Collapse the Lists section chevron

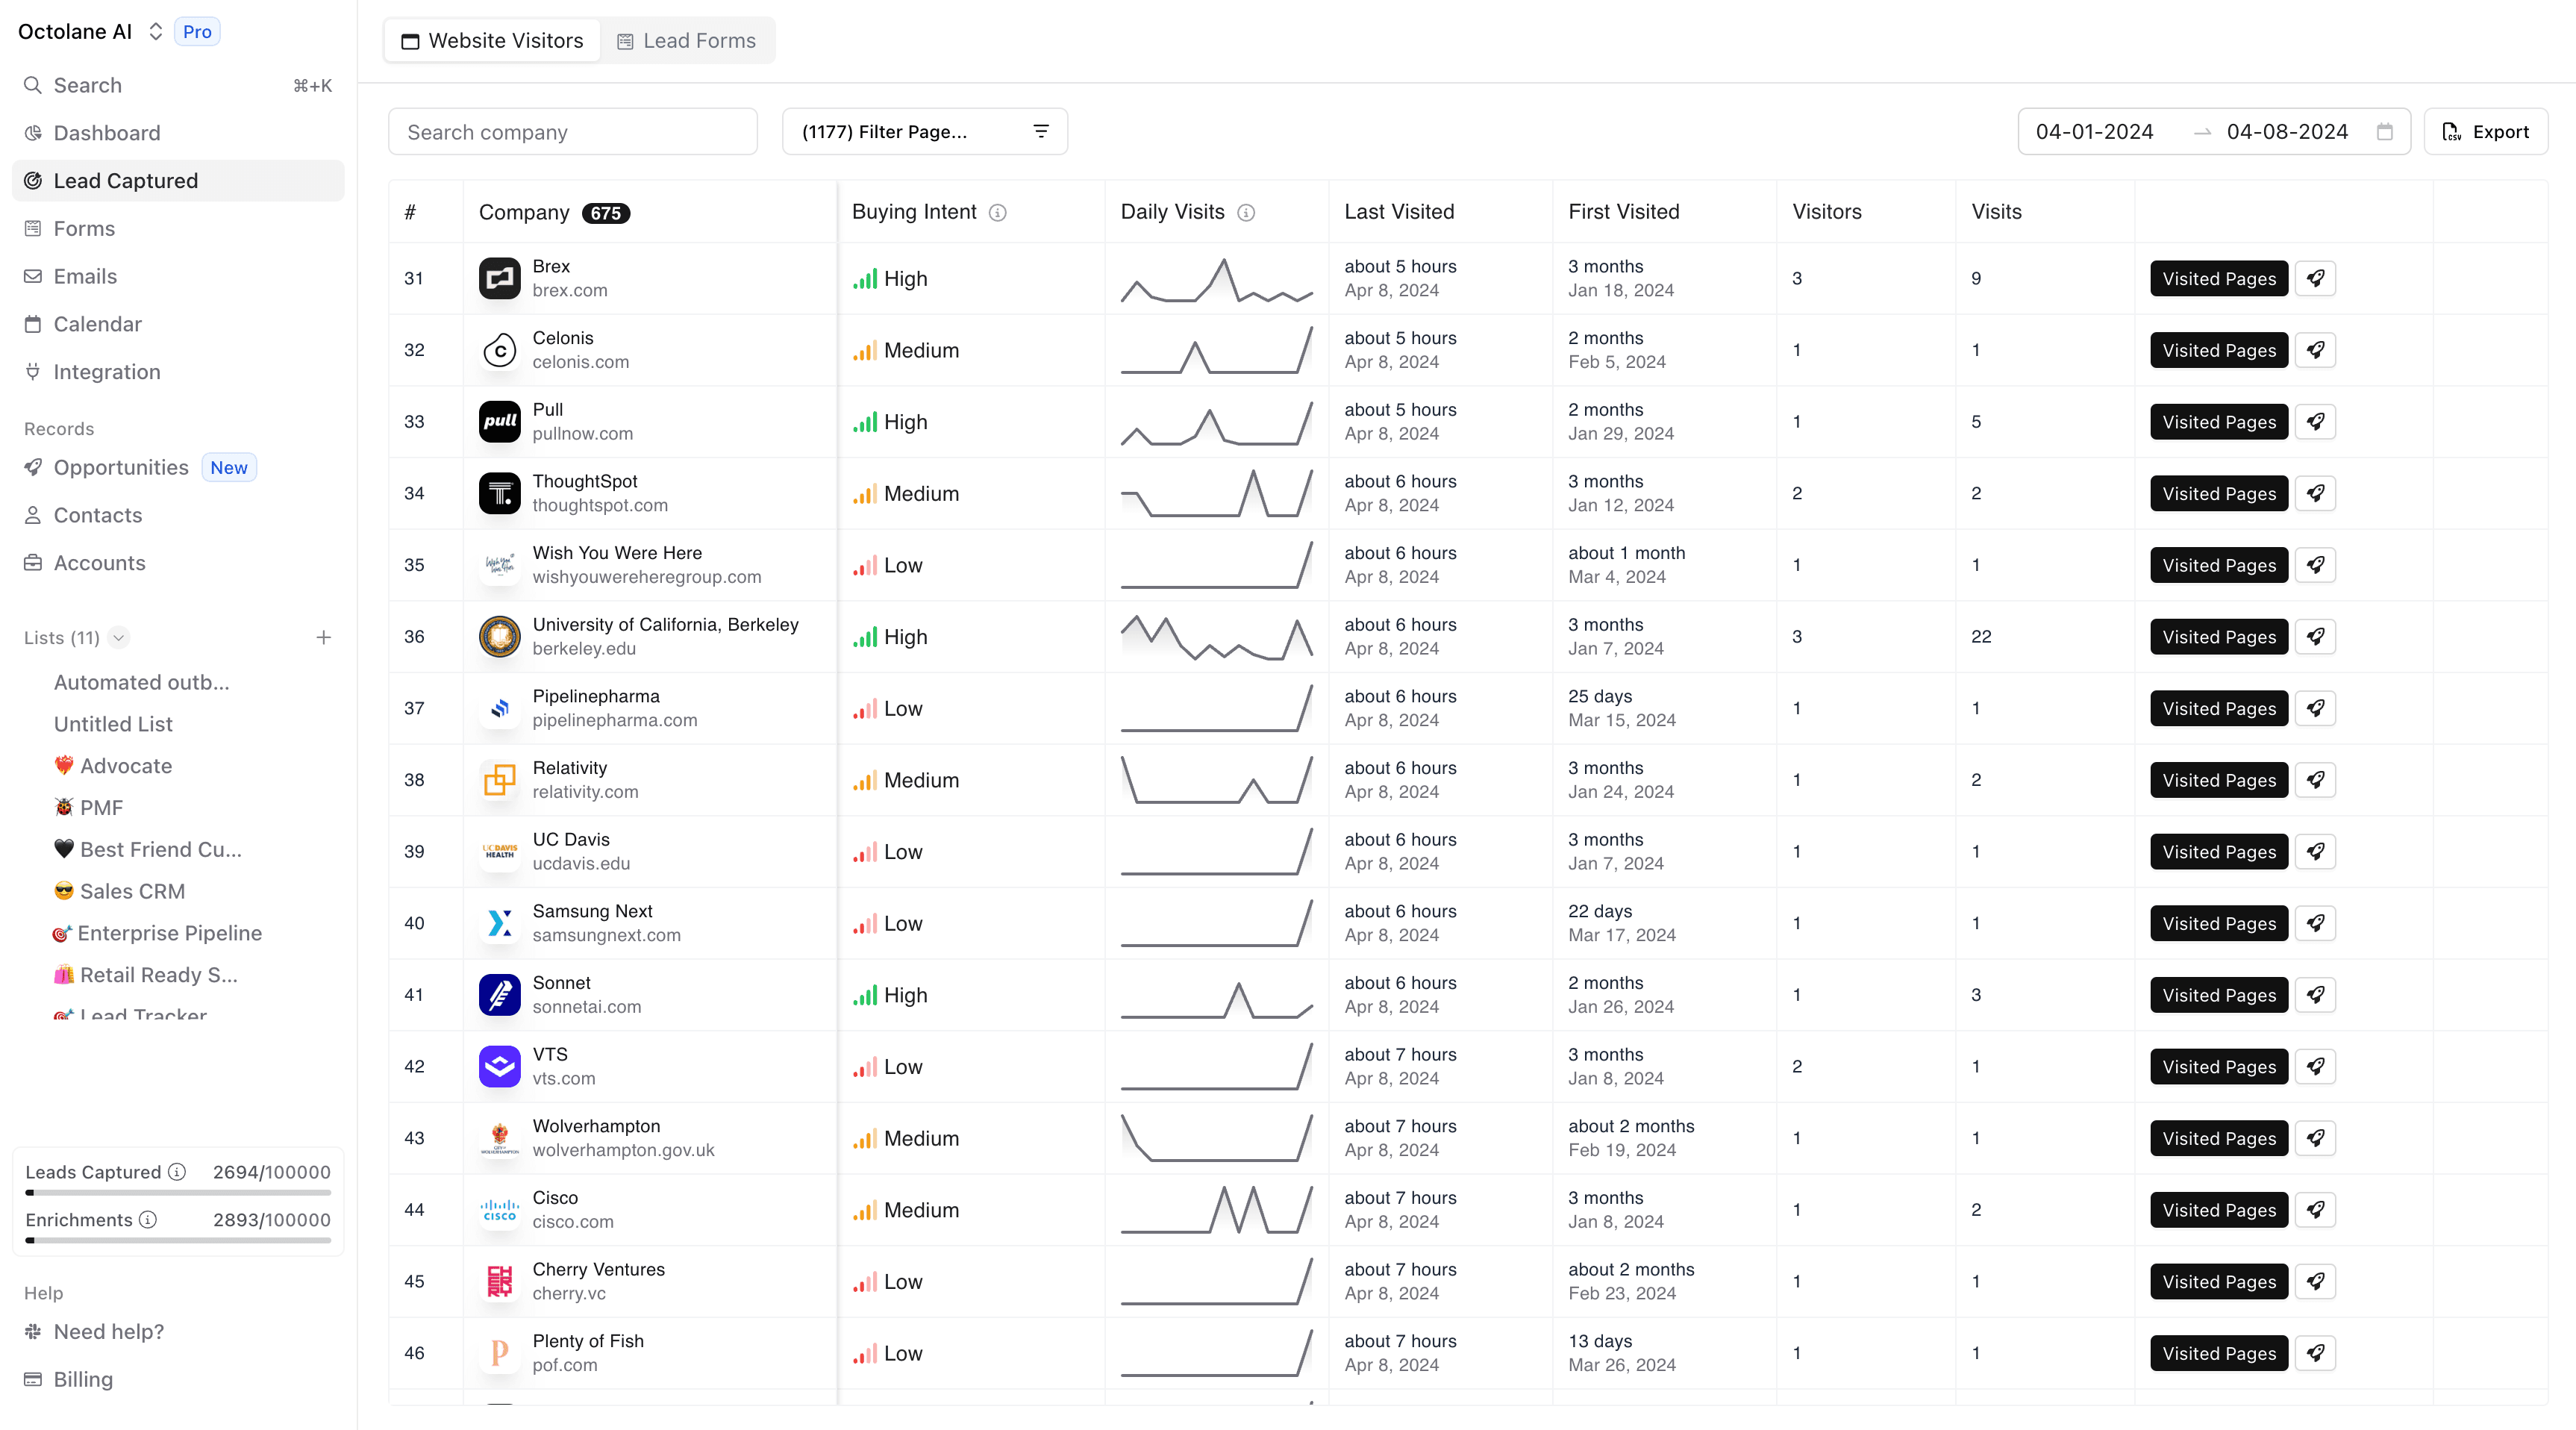[119, 638]
